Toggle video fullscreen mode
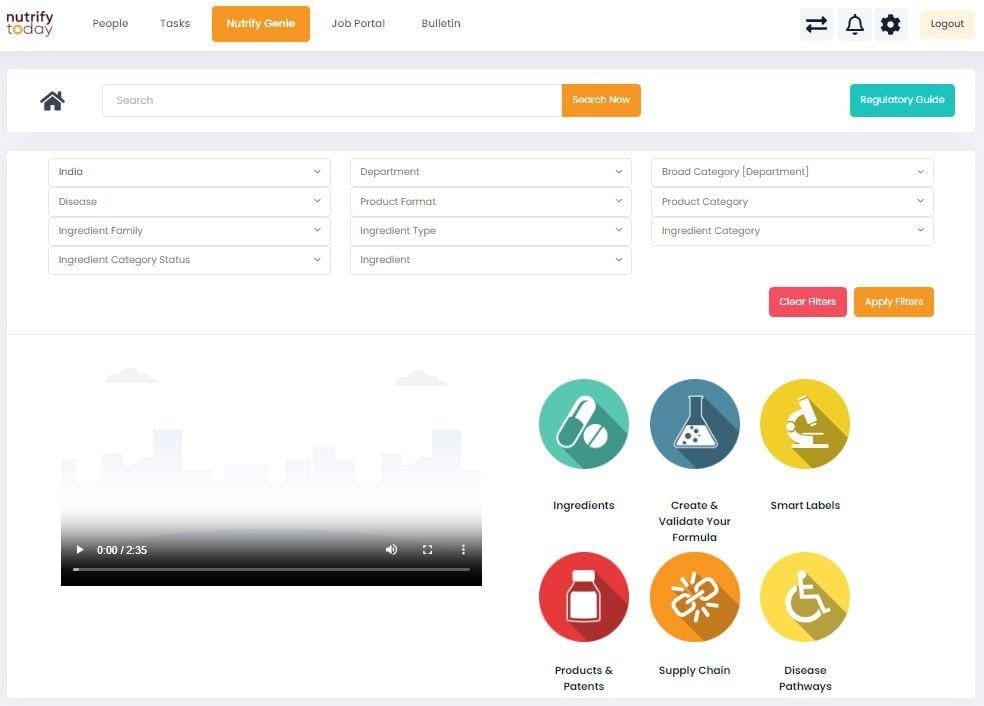 pos(427,550)
